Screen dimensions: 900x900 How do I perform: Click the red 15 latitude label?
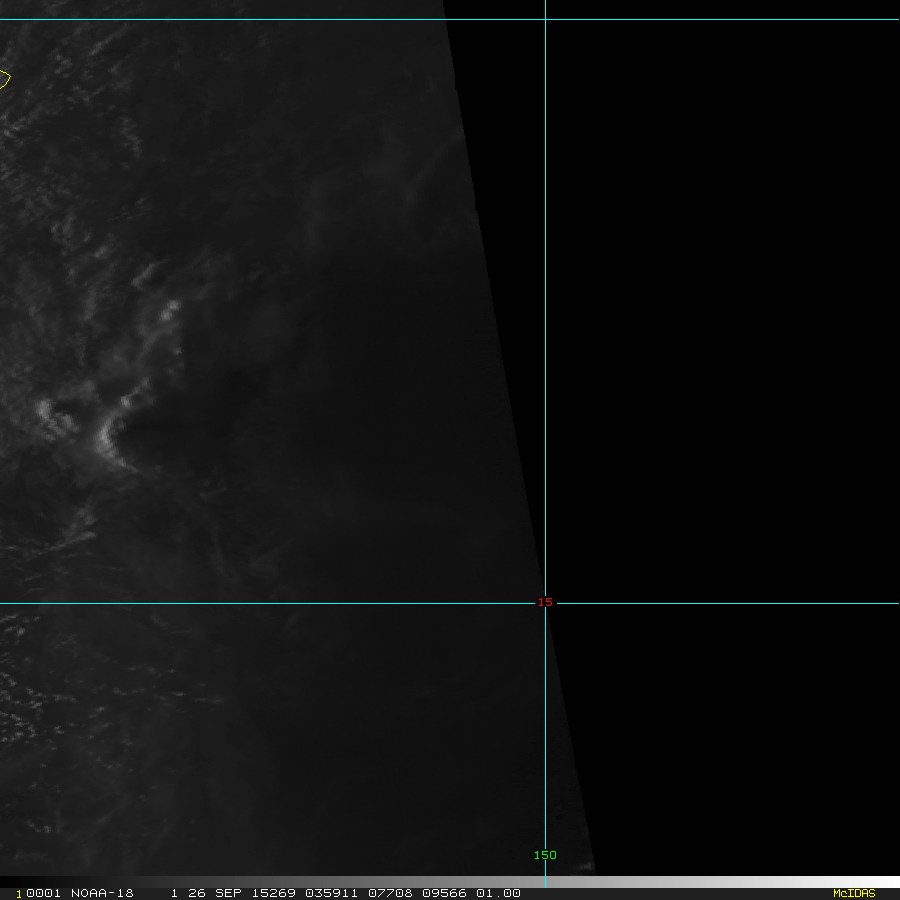pos(545,602)
